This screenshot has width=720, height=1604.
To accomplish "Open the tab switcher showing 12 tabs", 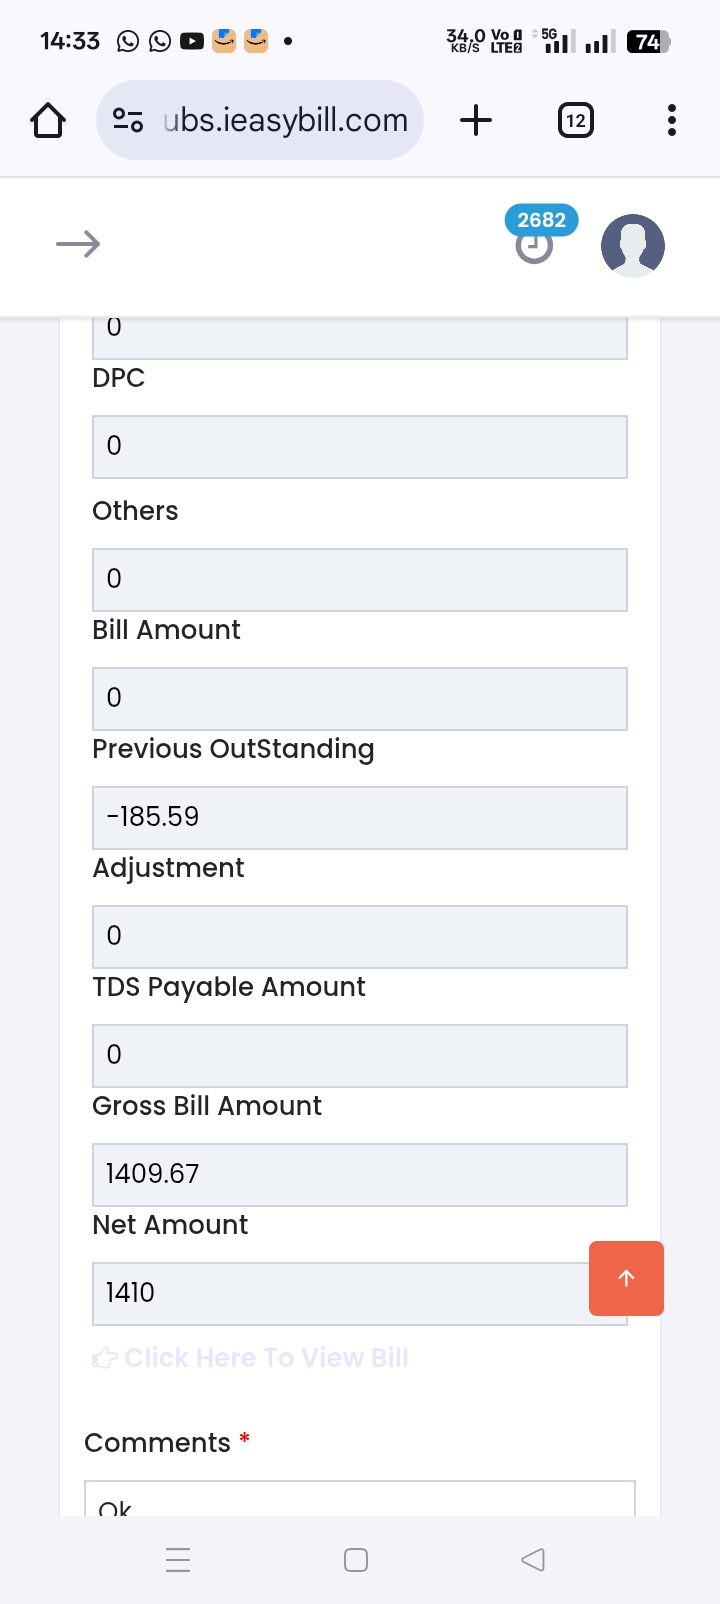I will click(x=575, y=121).
